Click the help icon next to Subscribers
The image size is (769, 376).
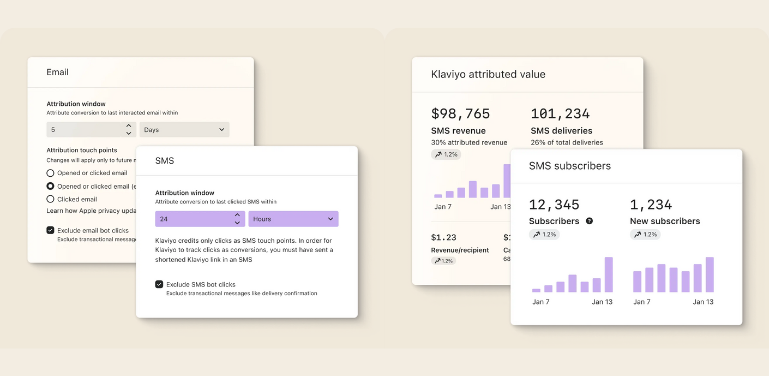[590, 221]
